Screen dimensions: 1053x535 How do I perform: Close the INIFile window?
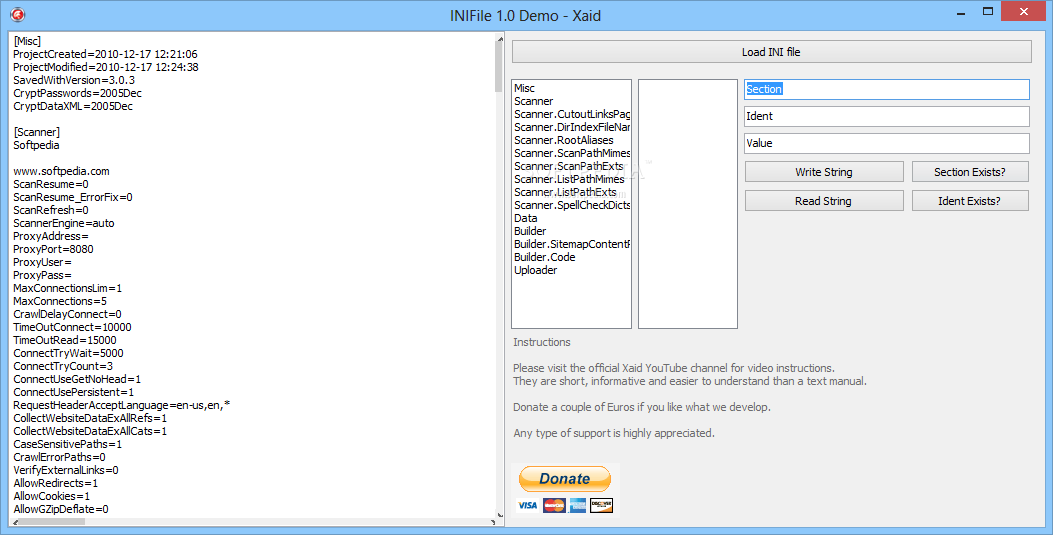1023,11
